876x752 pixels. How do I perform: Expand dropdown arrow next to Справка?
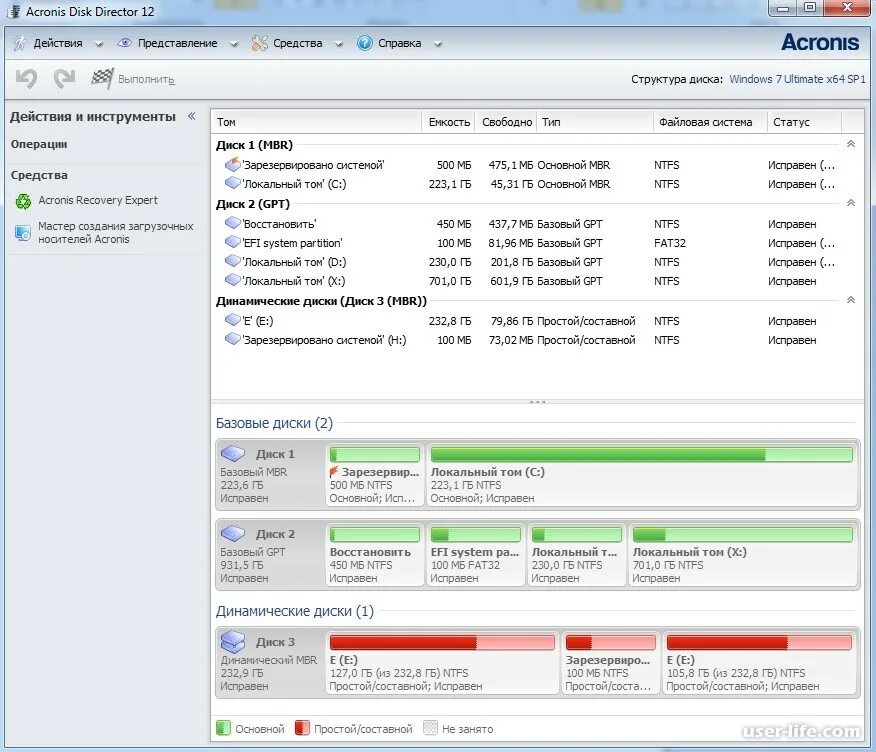point(438,44)
